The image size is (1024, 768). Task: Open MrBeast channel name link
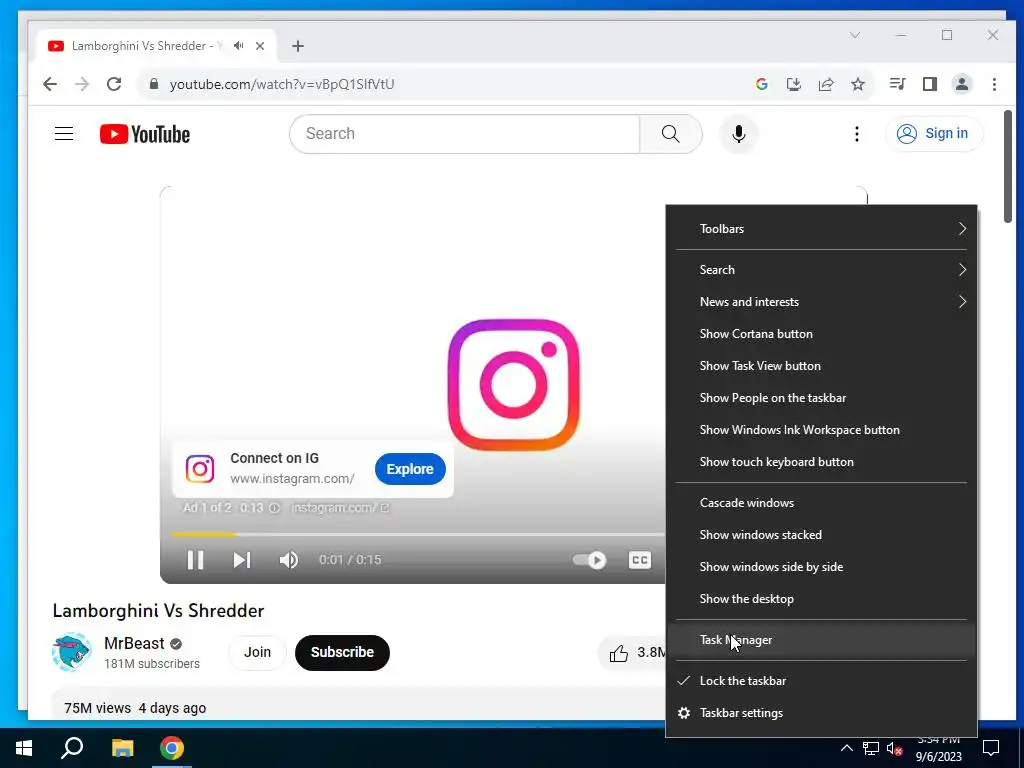134,643
